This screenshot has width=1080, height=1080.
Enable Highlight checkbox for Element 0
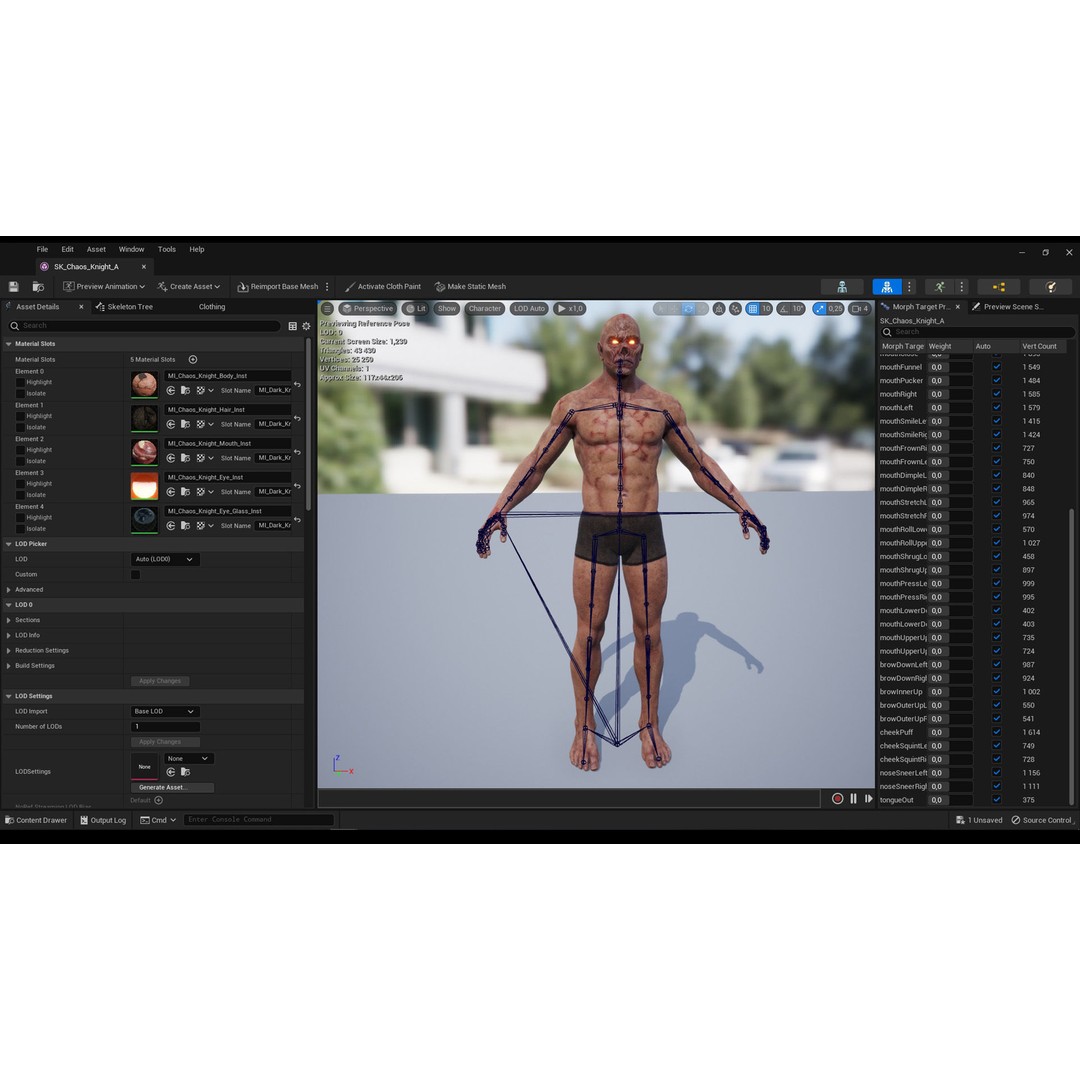click(20, 382)
